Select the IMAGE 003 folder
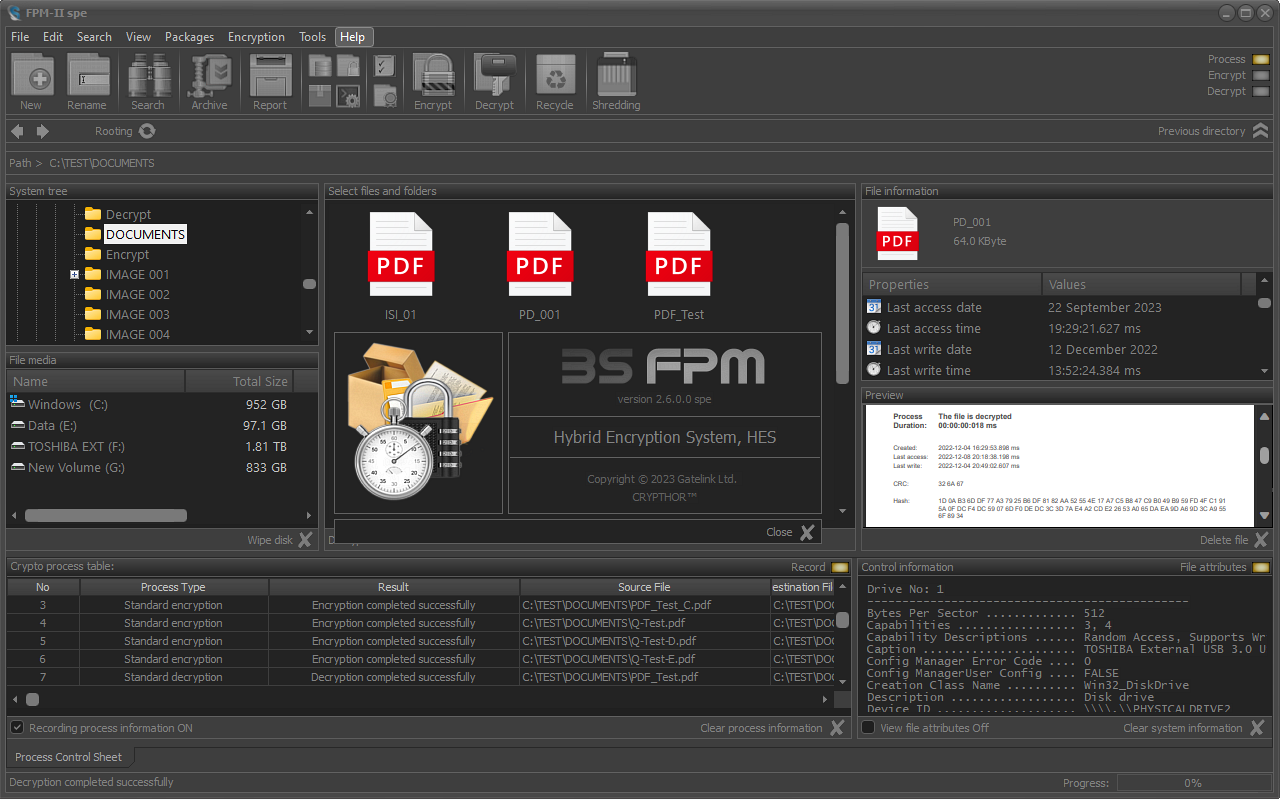 137,314
